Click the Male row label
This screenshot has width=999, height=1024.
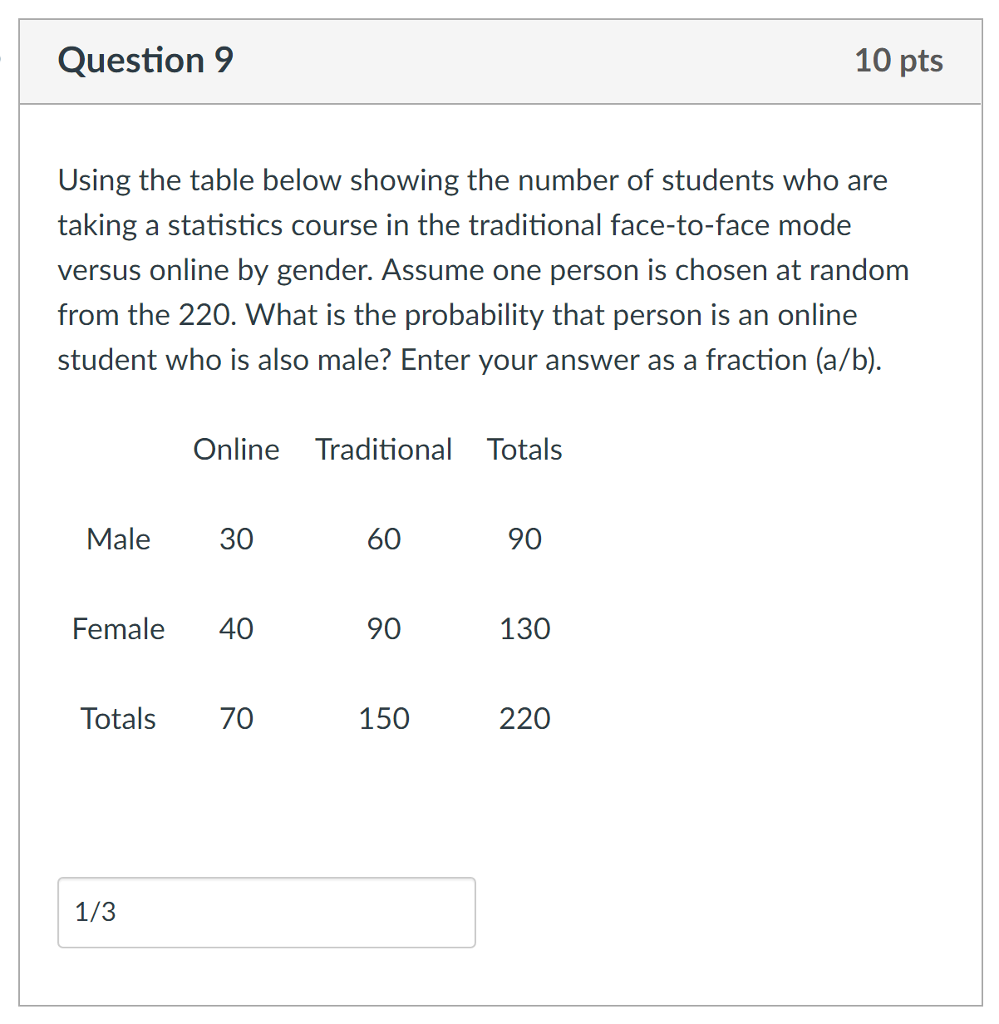[x=119, y=539]
